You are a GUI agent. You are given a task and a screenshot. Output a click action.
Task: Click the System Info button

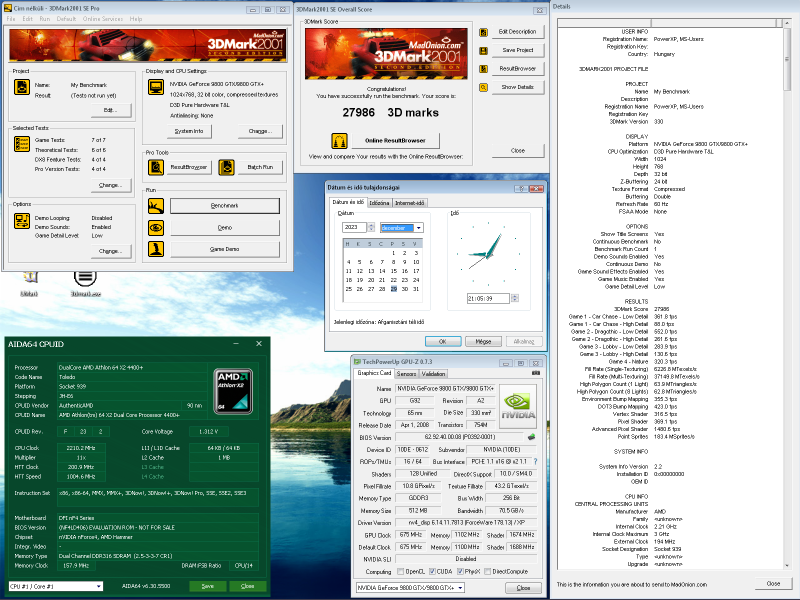tap(189, 131)
